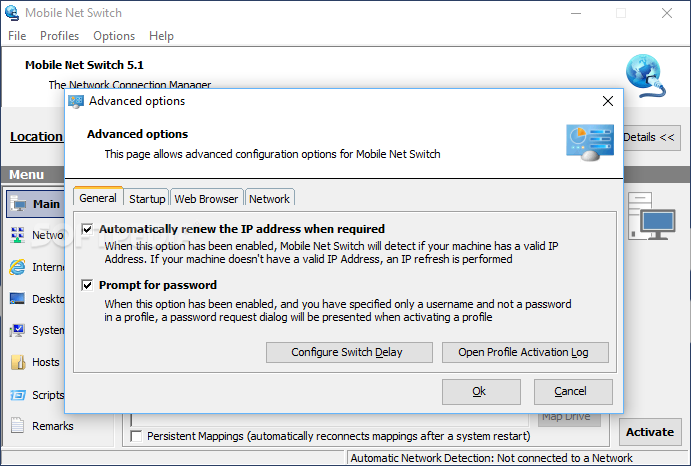Screen dimensions: 691x466
Task: Click the computer tower icon in main window
Action: [x=651, y=216]
